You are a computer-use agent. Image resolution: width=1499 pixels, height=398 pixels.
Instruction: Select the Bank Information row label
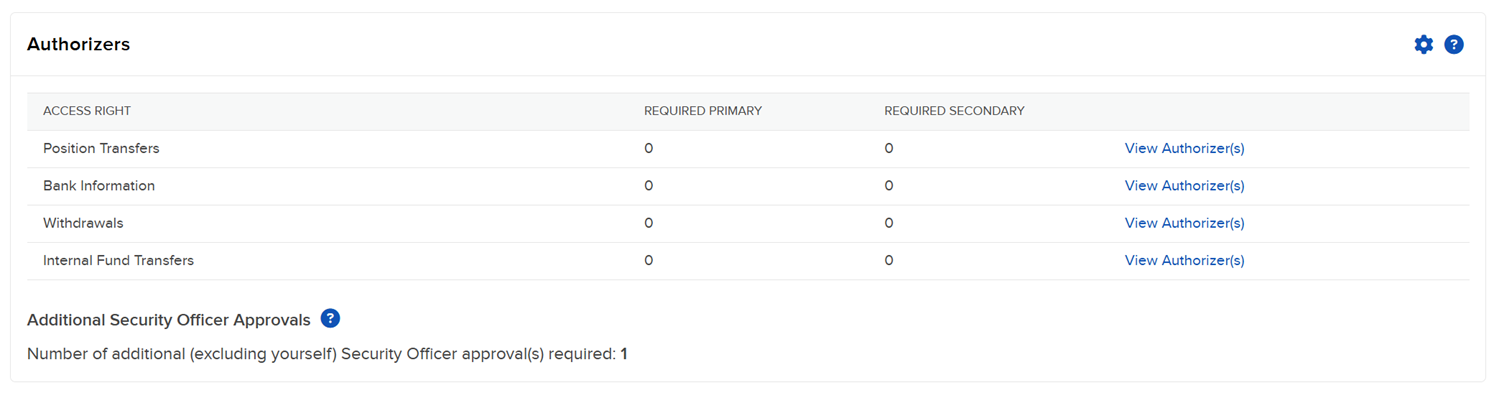99,186
